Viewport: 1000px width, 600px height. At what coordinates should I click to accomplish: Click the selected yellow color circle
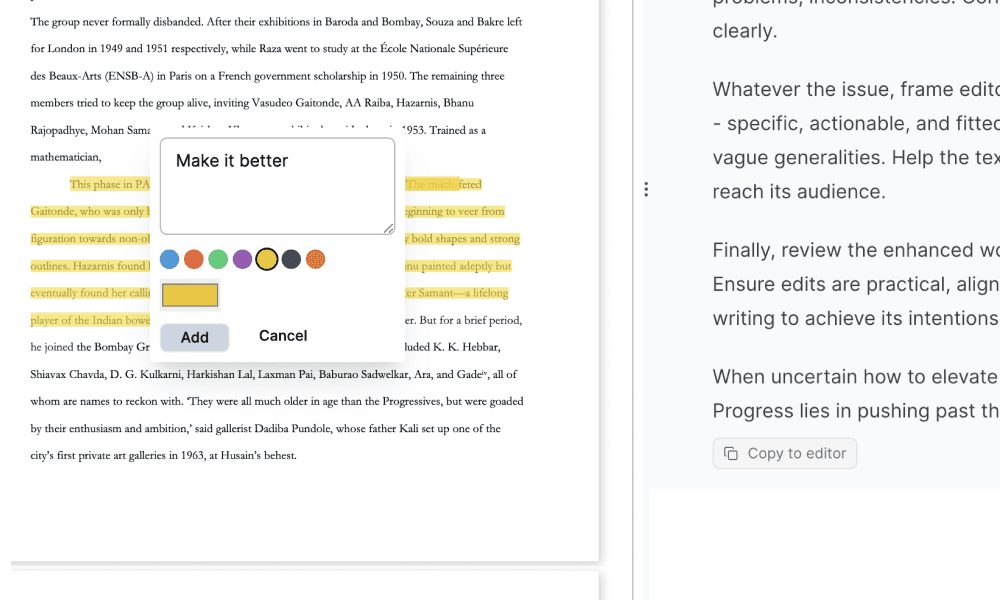pos(267,260)
